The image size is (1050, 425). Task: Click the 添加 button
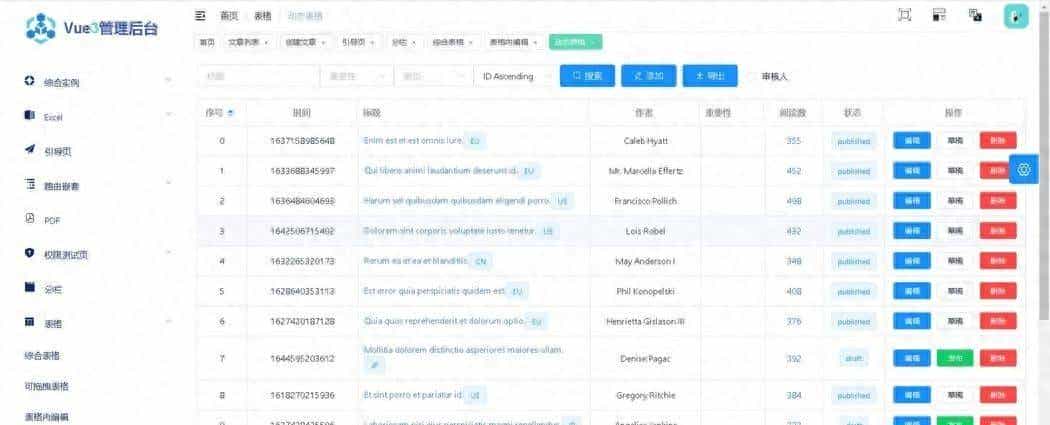[649, 76]
